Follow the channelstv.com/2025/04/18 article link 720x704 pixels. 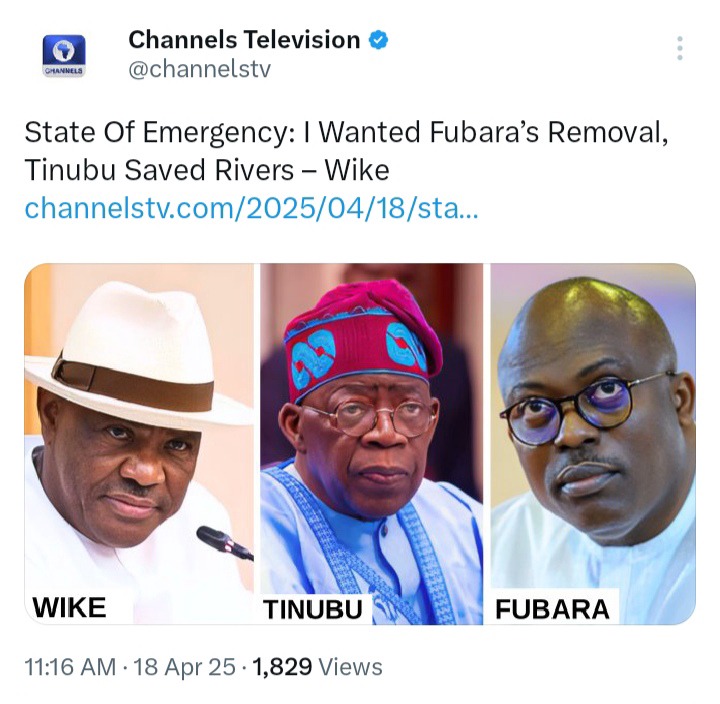click(251, 208)
